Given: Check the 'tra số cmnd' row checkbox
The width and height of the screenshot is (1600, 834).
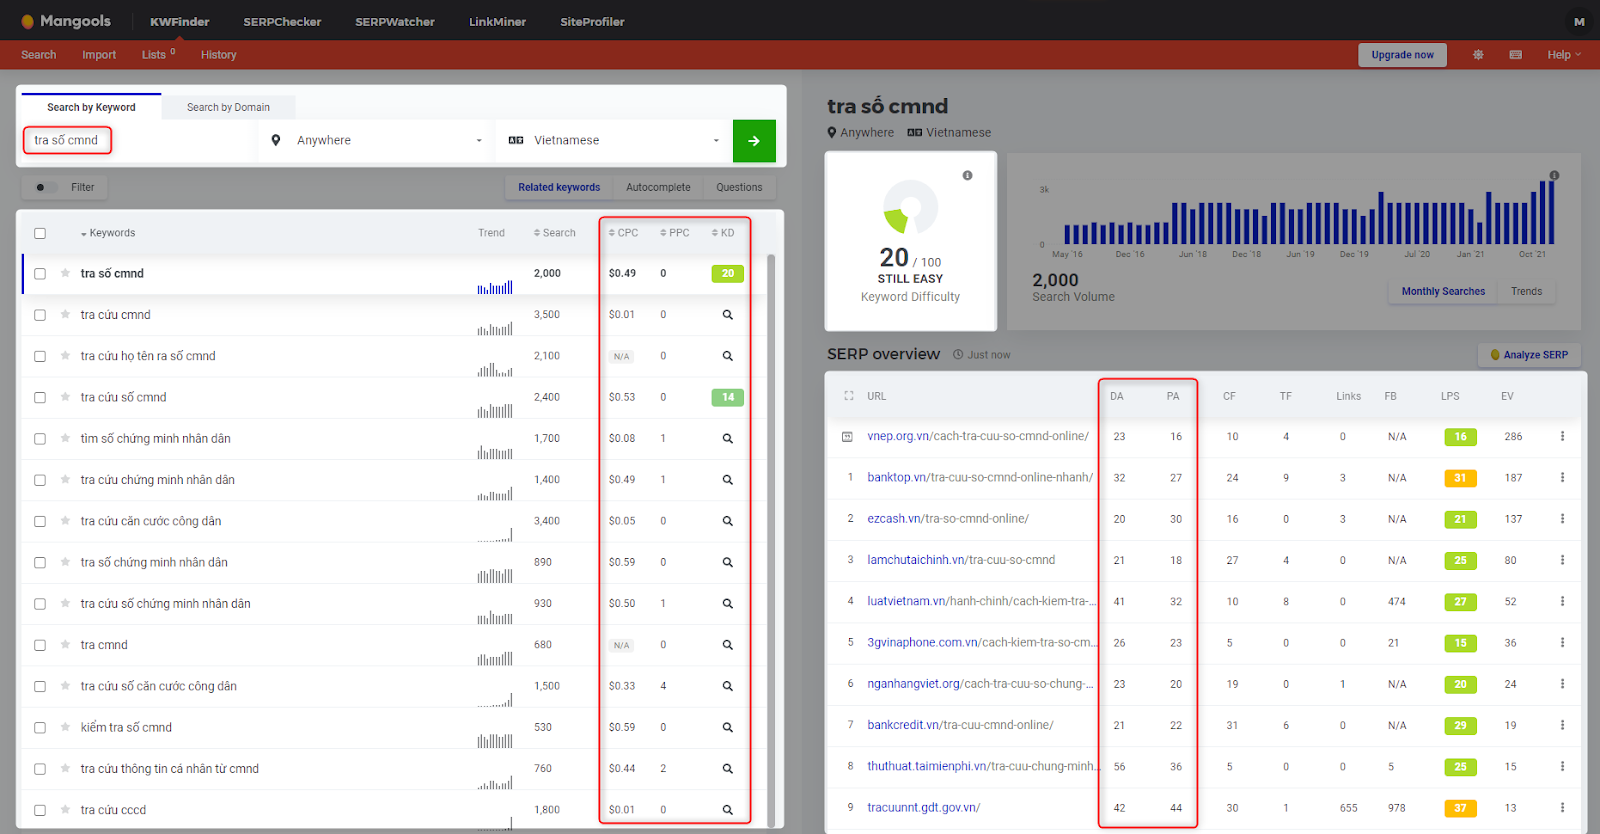Looking at the screenshot, I should point(40,273).
